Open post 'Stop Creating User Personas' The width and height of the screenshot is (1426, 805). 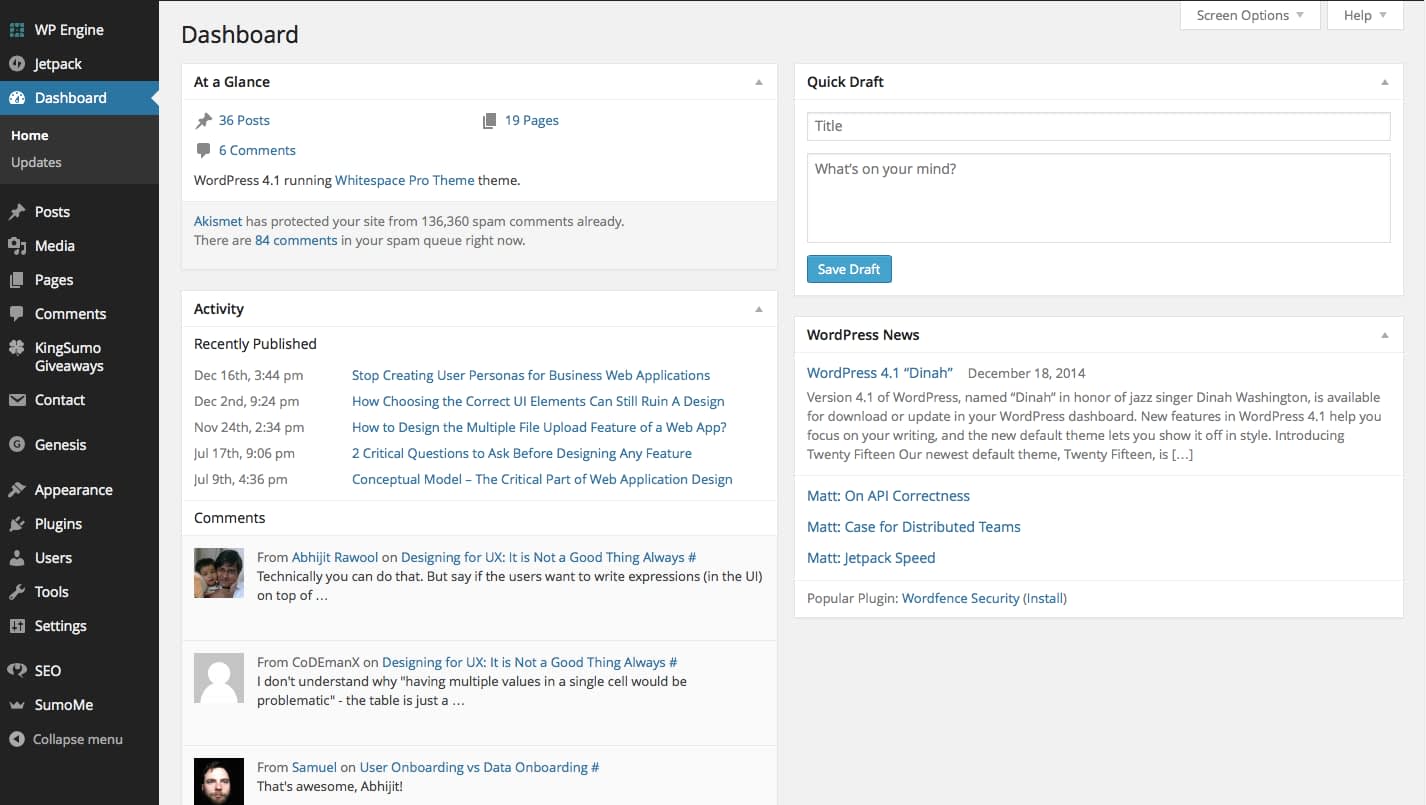coord(531,375)
